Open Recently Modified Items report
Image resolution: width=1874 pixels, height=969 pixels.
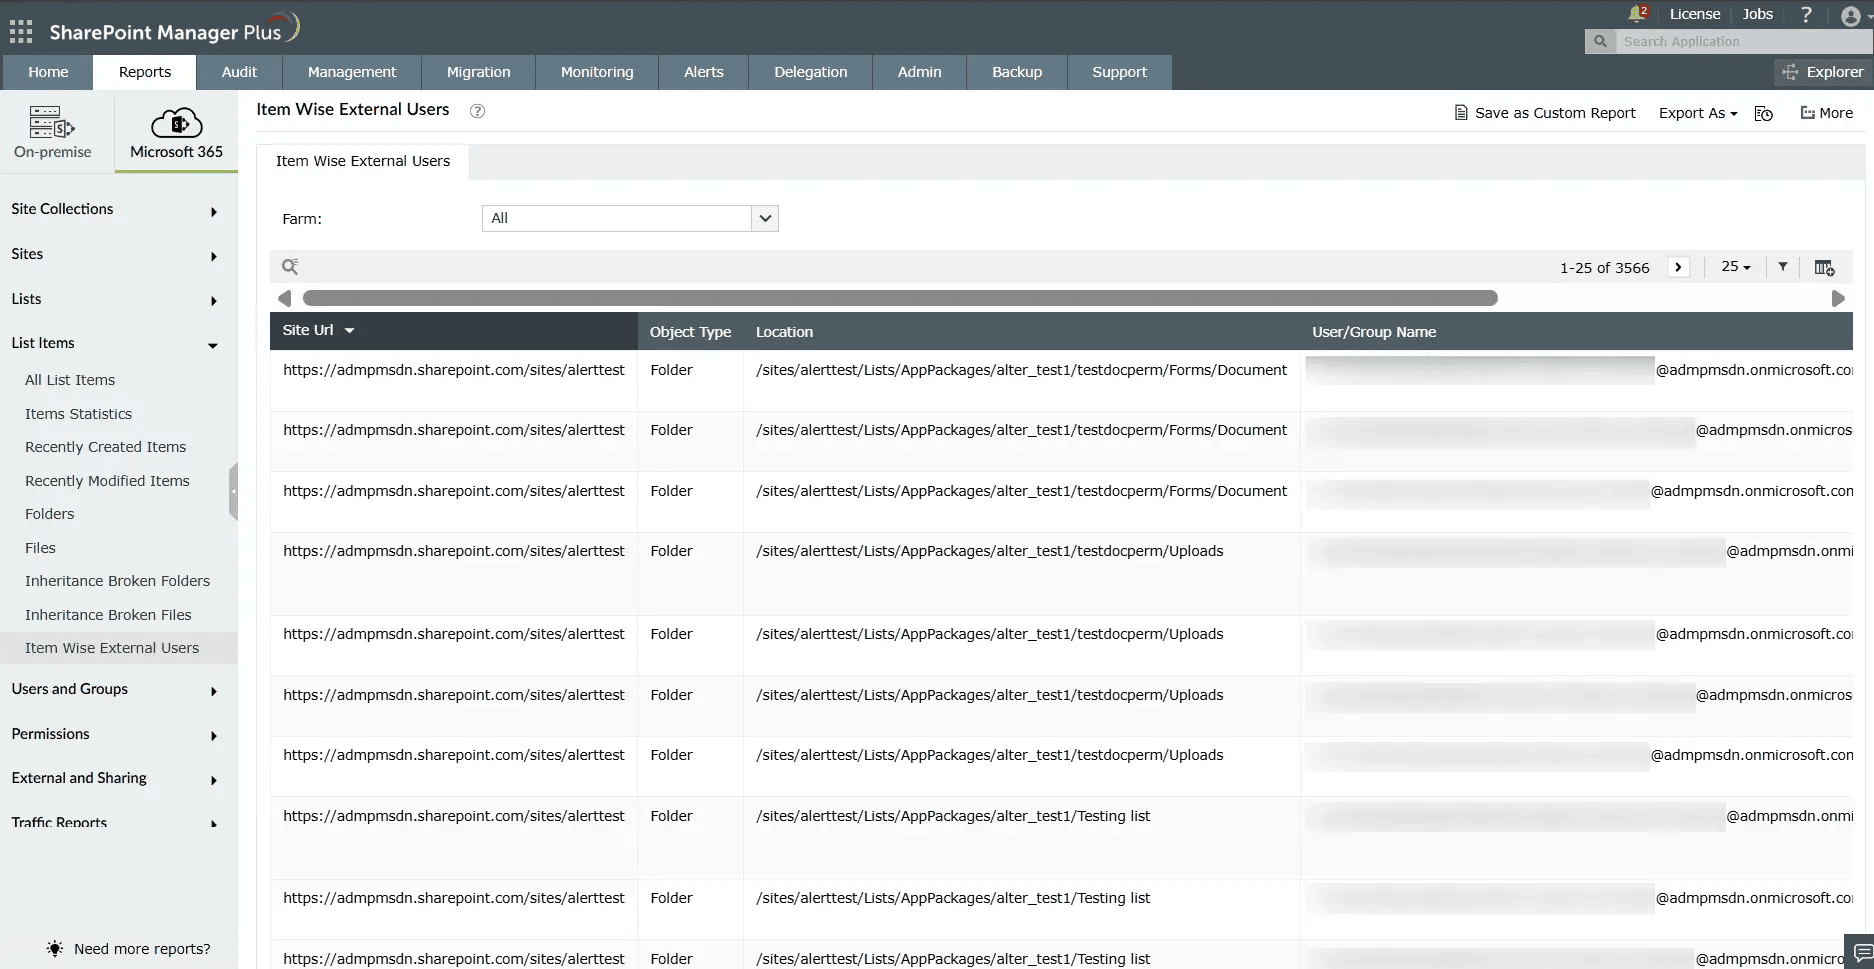click(x=107, y=481)
